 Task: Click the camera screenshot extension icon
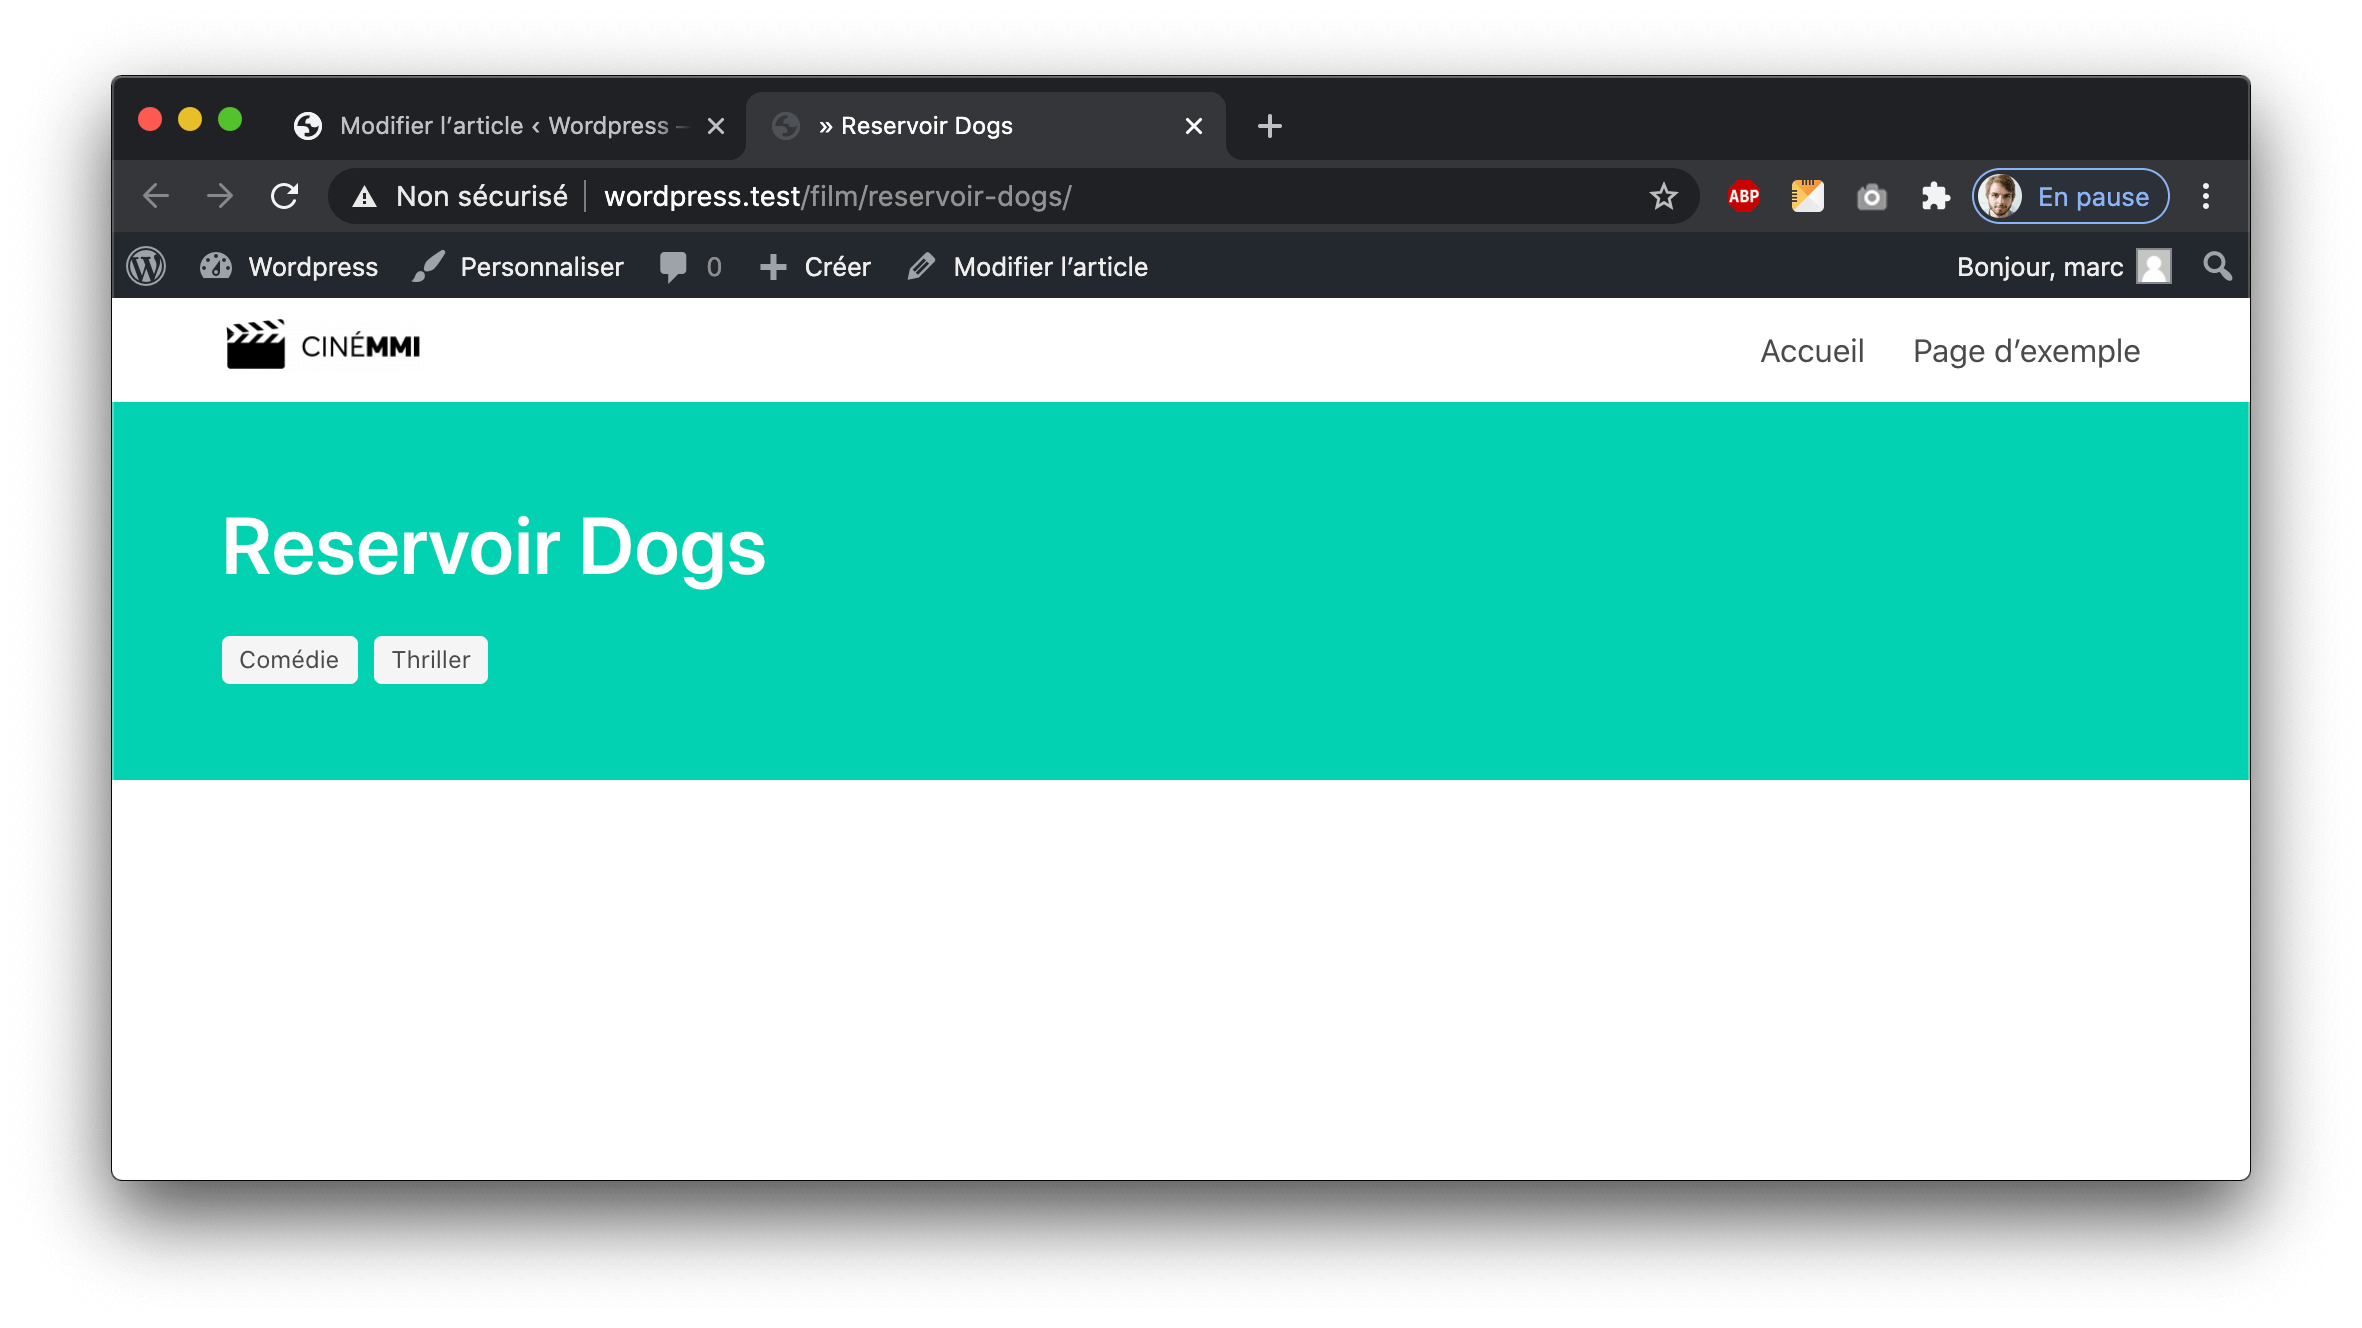(1871, 196)
